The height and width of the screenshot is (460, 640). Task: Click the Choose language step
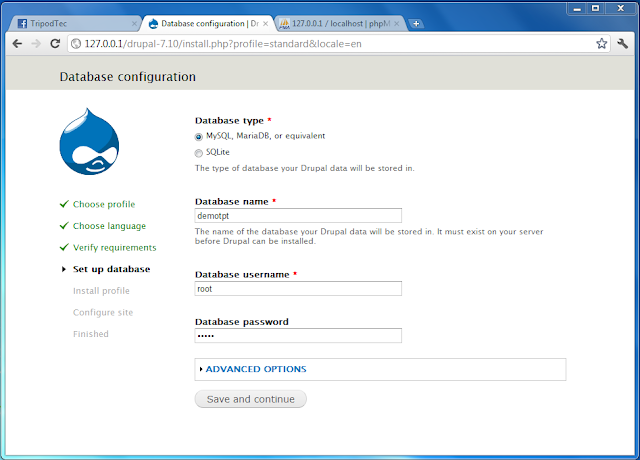point(109,226)
